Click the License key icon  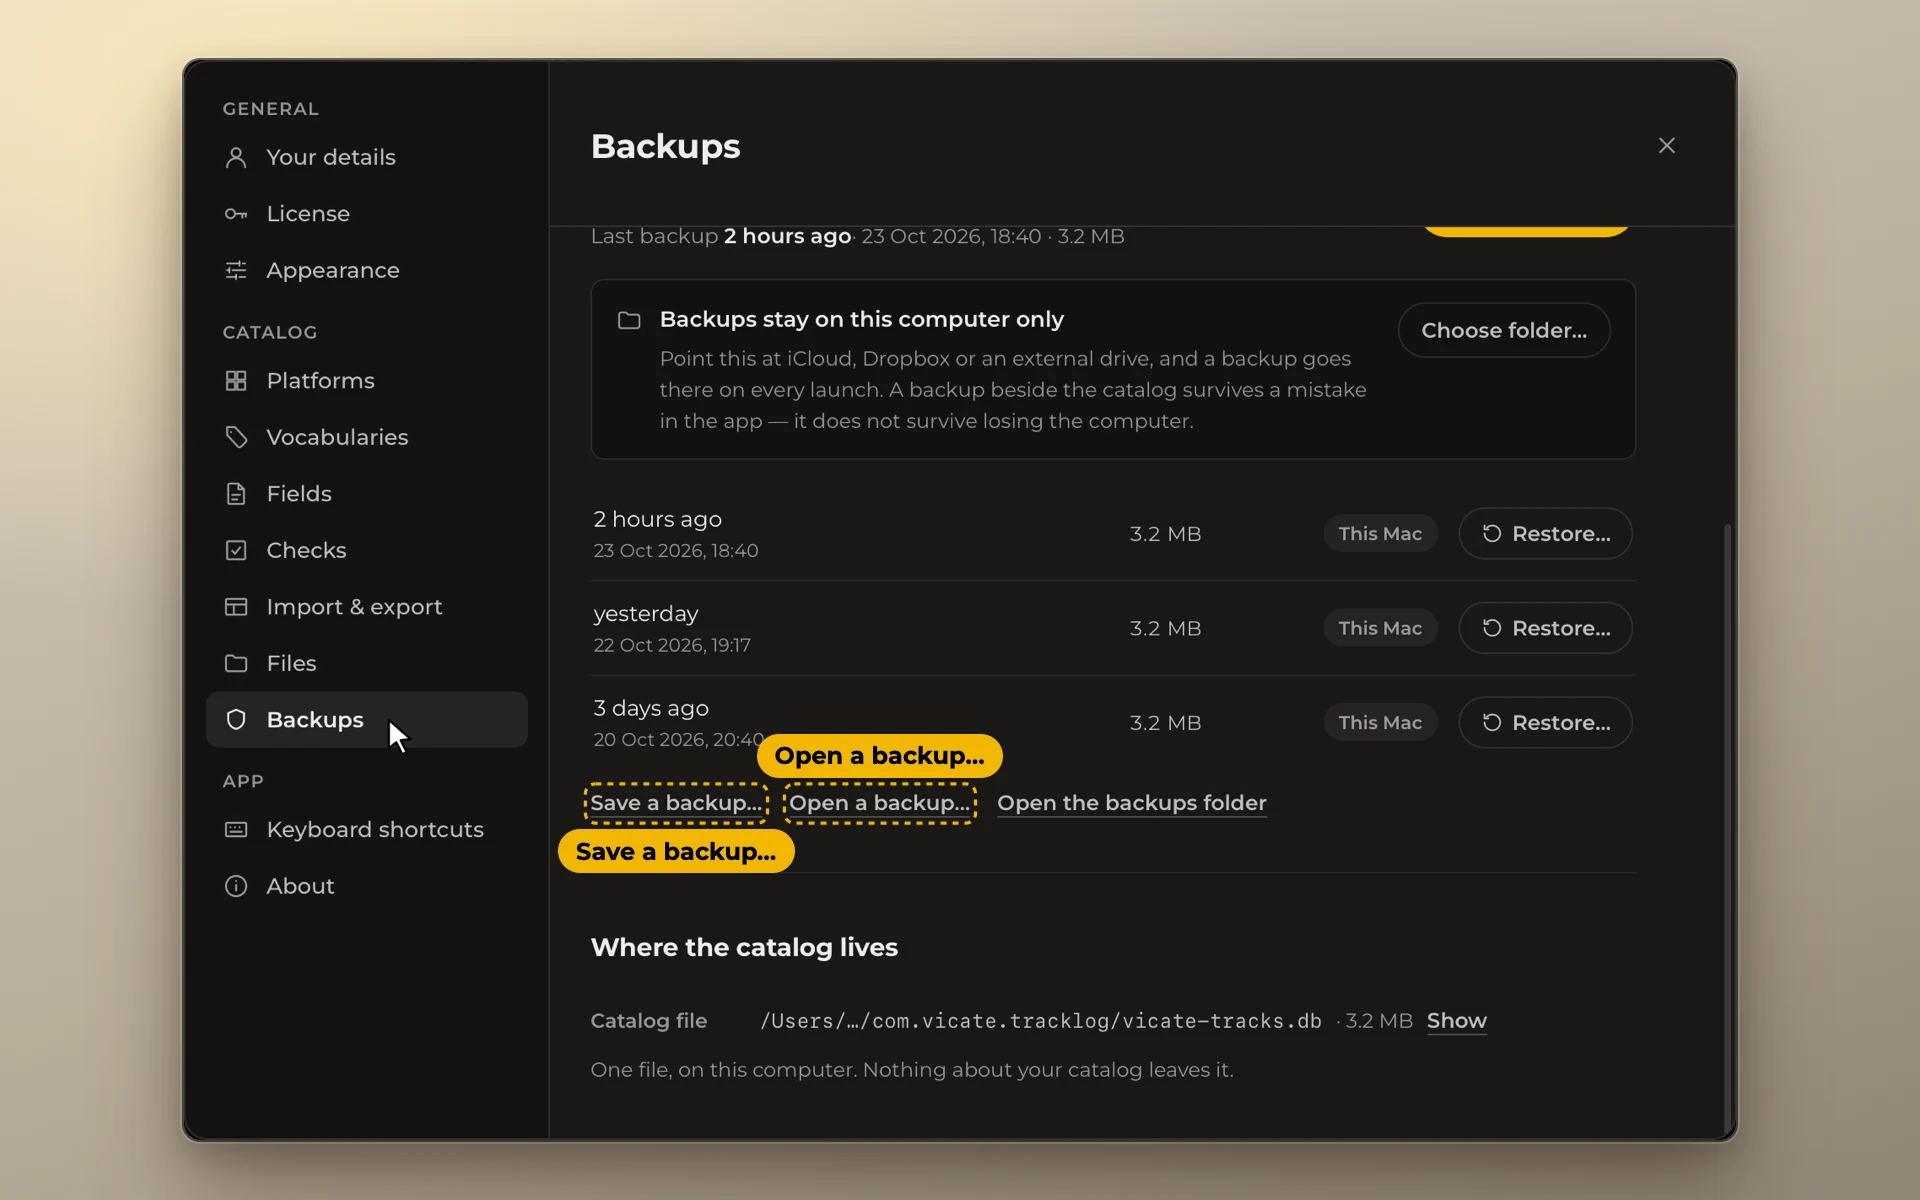click(236, 214)
